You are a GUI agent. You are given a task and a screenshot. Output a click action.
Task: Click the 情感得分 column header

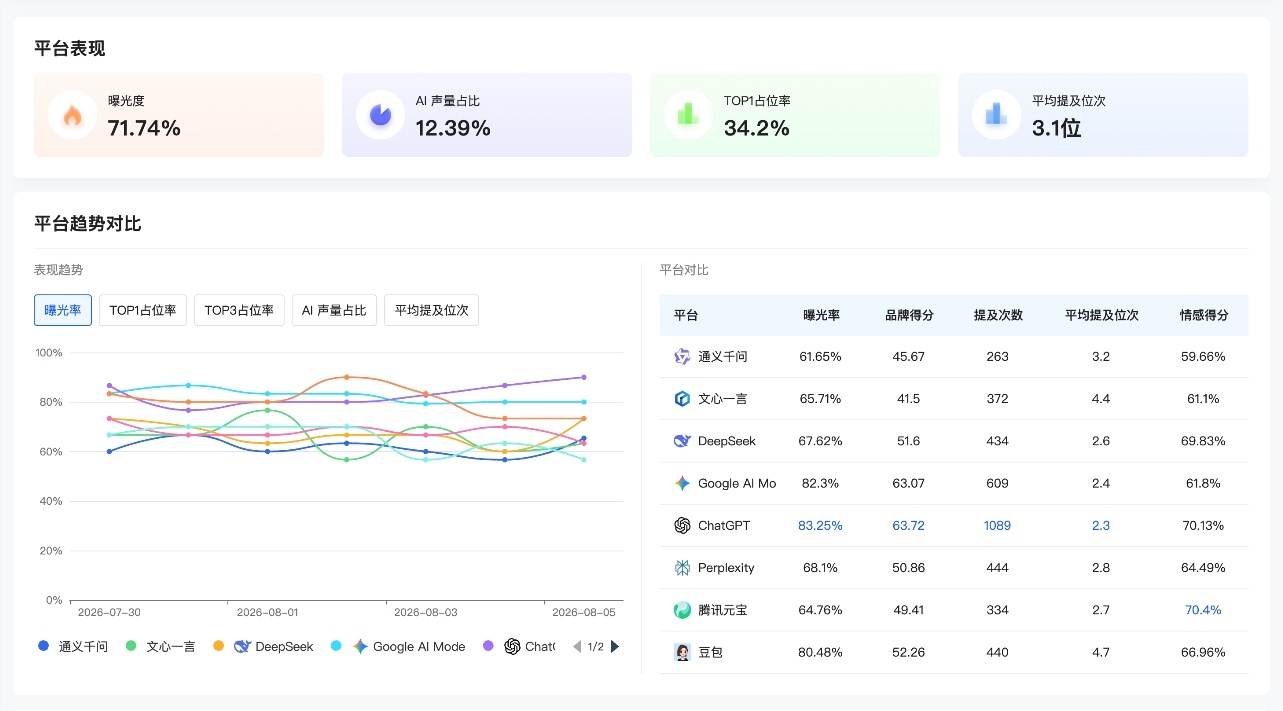[1204, 315]
